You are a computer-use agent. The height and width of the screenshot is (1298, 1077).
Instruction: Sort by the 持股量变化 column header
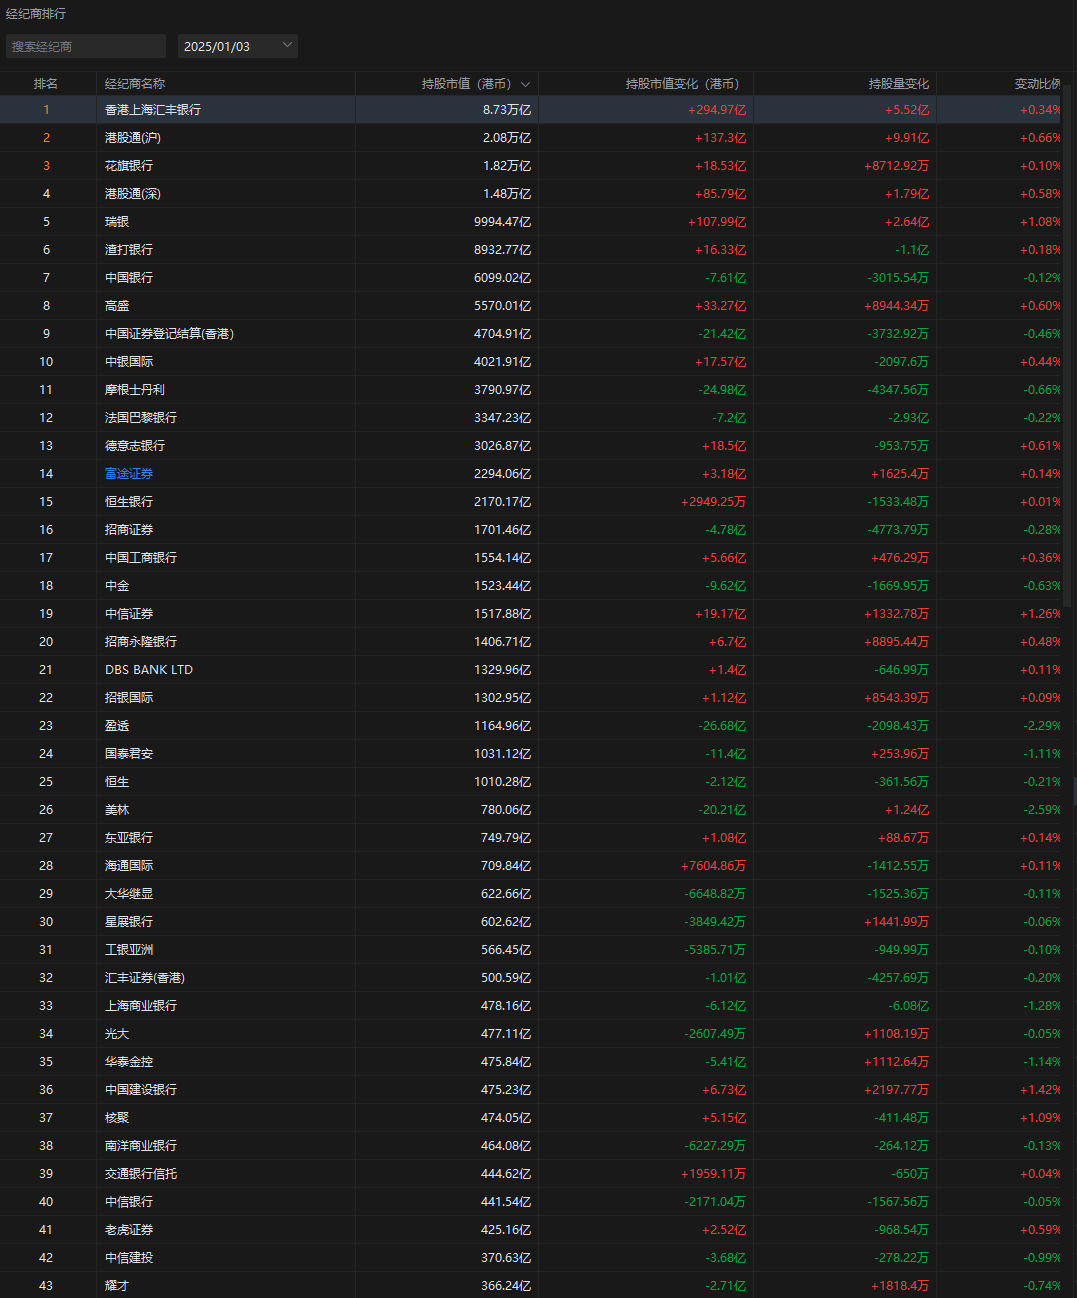(x=898, y=84)
